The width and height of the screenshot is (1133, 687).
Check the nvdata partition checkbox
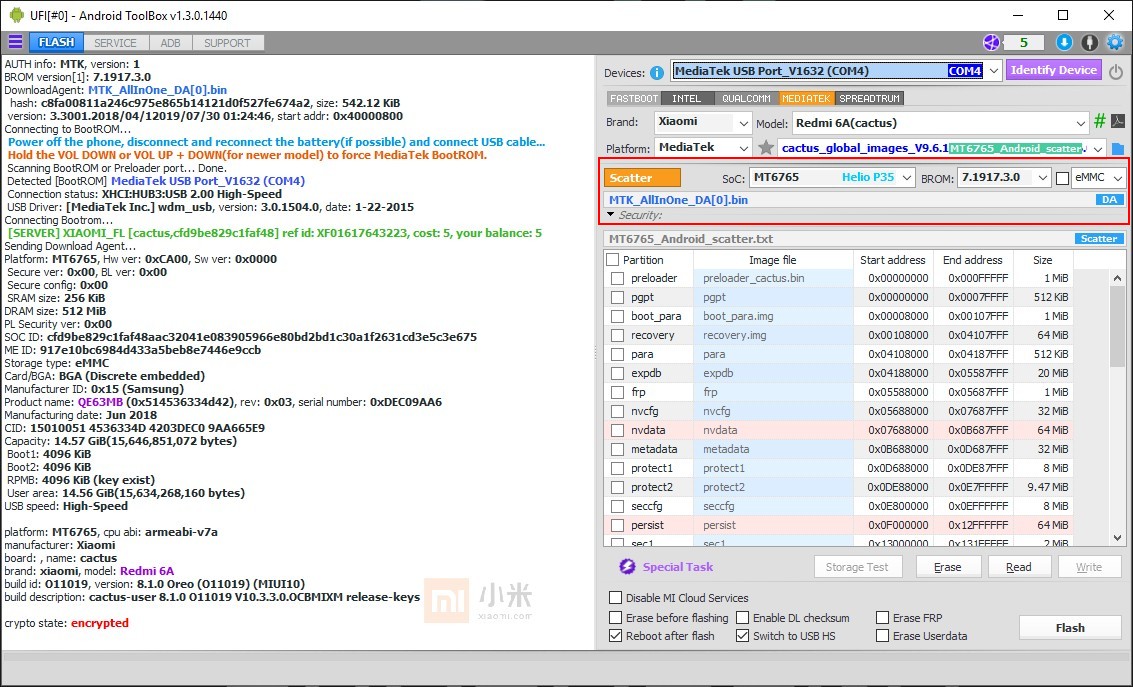617,431
